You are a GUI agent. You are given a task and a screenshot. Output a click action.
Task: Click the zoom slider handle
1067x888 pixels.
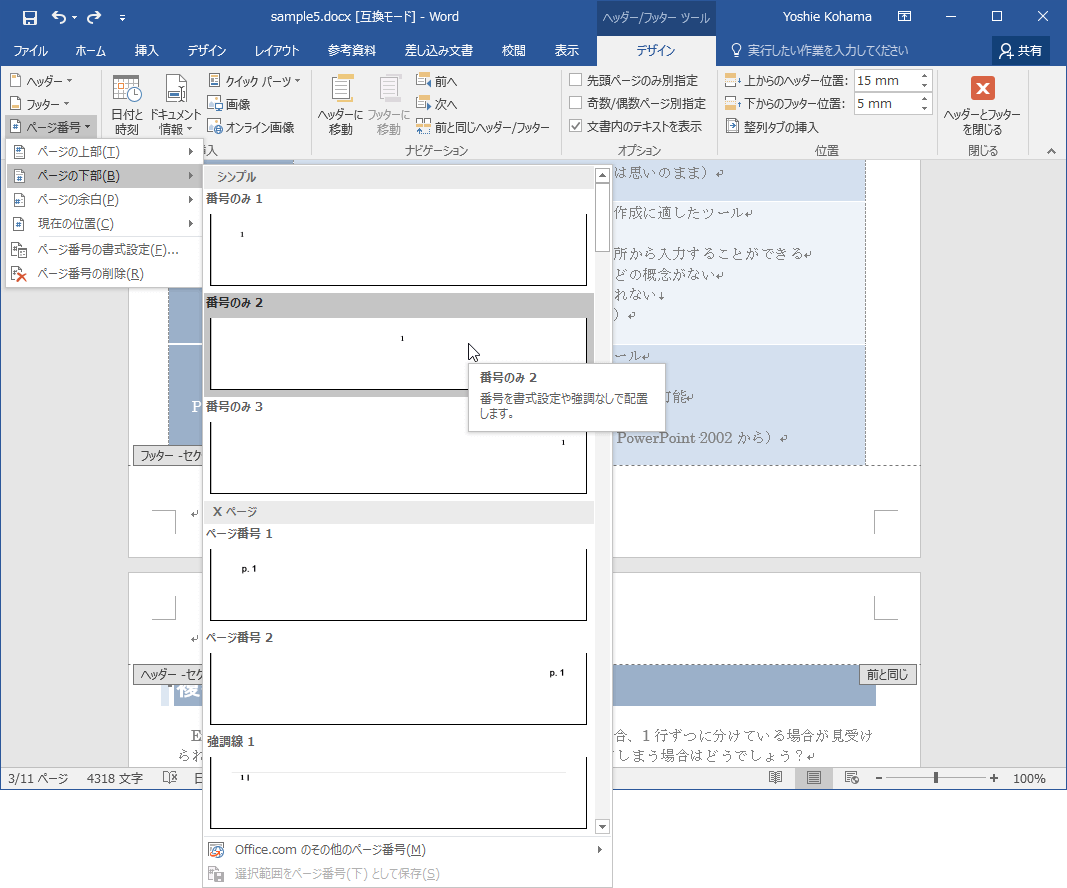click(936, 778)
